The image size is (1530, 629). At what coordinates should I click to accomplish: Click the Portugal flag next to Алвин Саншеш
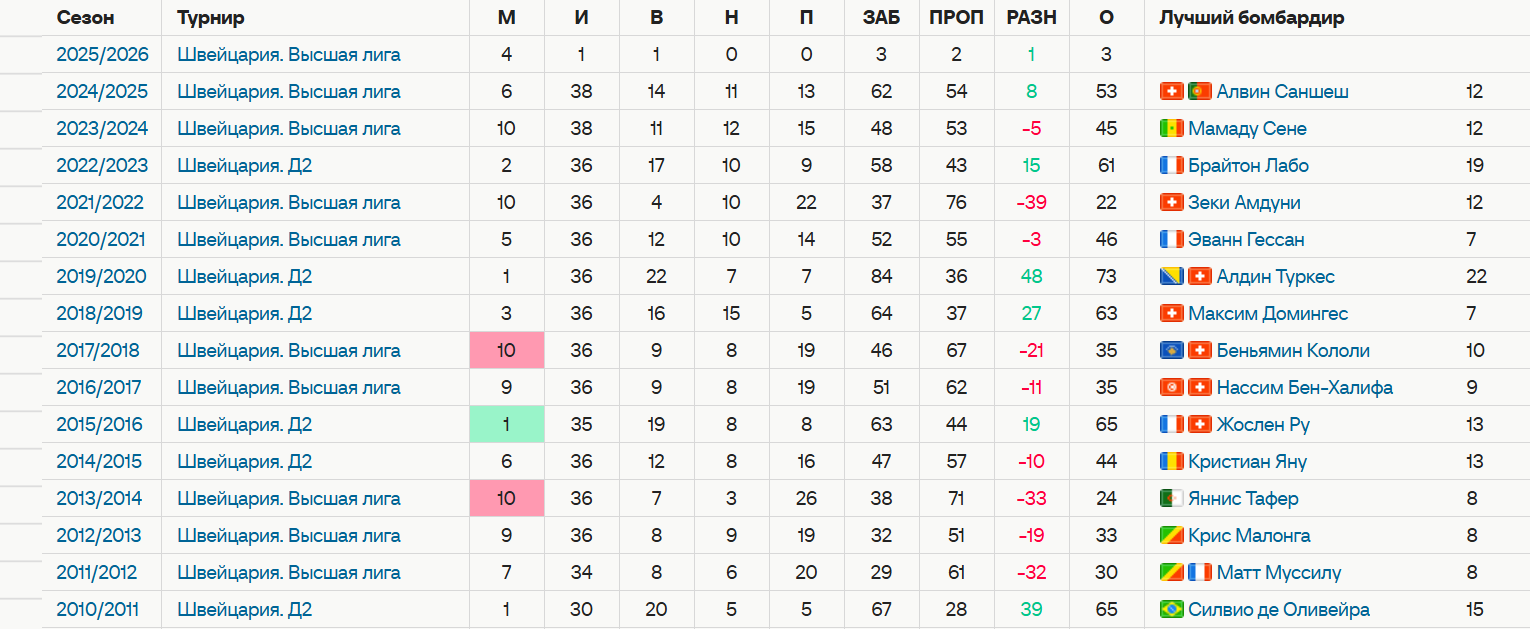click(1199, 91)
